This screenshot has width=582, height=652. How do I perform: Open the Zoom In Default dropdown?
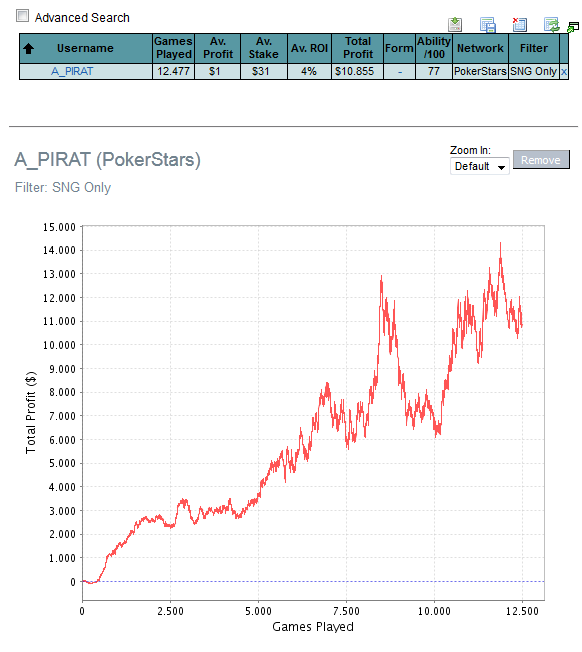480,166
